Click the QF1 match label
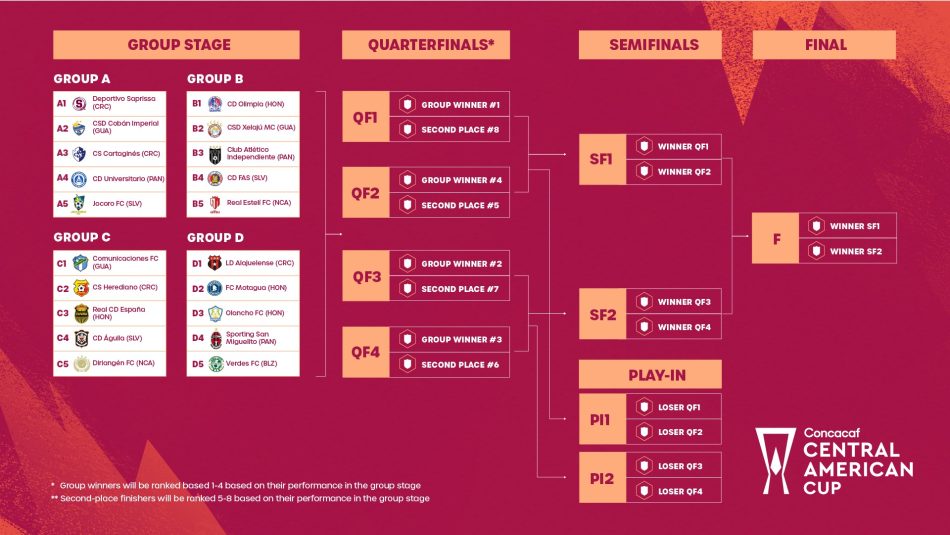 [x=365, y=117]
